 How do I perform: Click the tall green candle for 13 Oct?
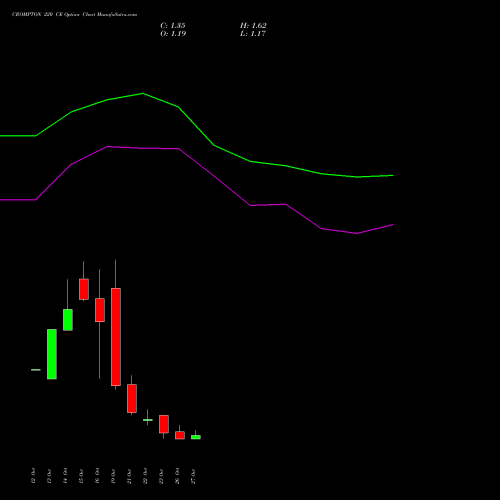(52, 354)
